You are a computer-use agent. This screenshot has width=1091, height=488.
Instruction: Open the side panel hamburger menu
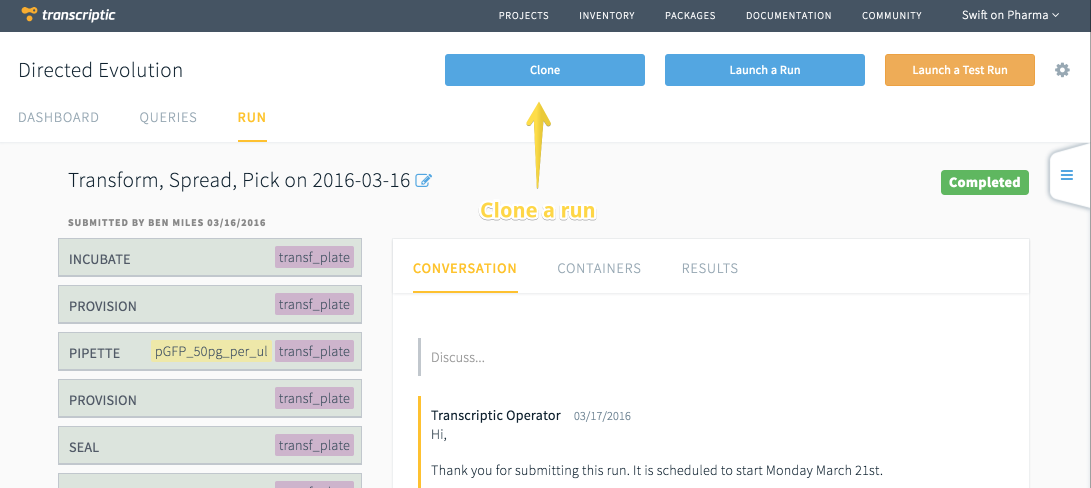click(1067, 175)
